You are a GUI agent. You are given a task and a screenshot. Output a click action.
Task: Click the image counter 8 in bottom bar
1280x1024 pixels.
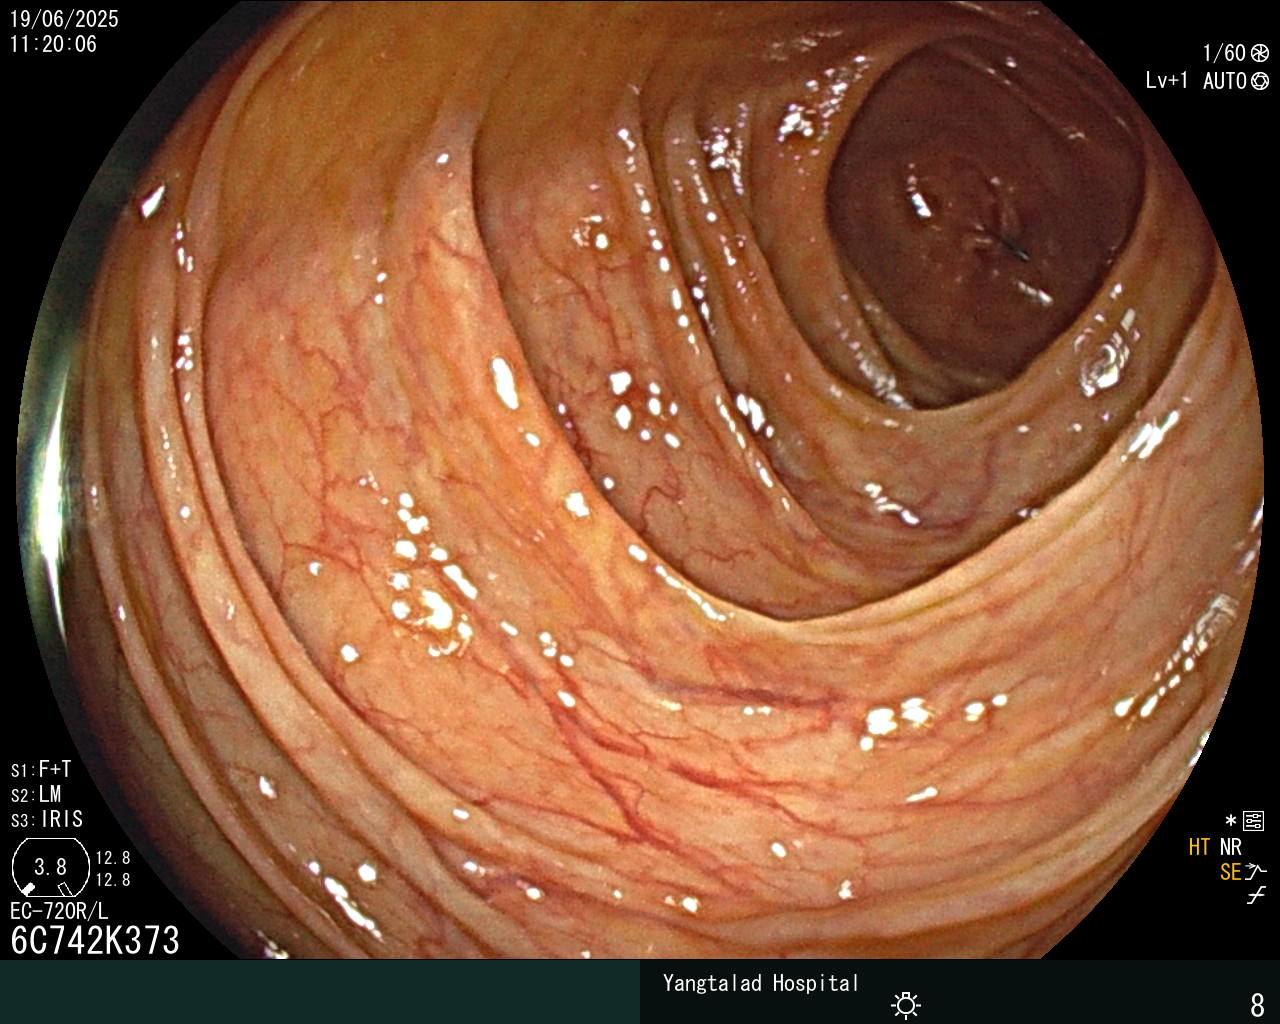1258,1004
